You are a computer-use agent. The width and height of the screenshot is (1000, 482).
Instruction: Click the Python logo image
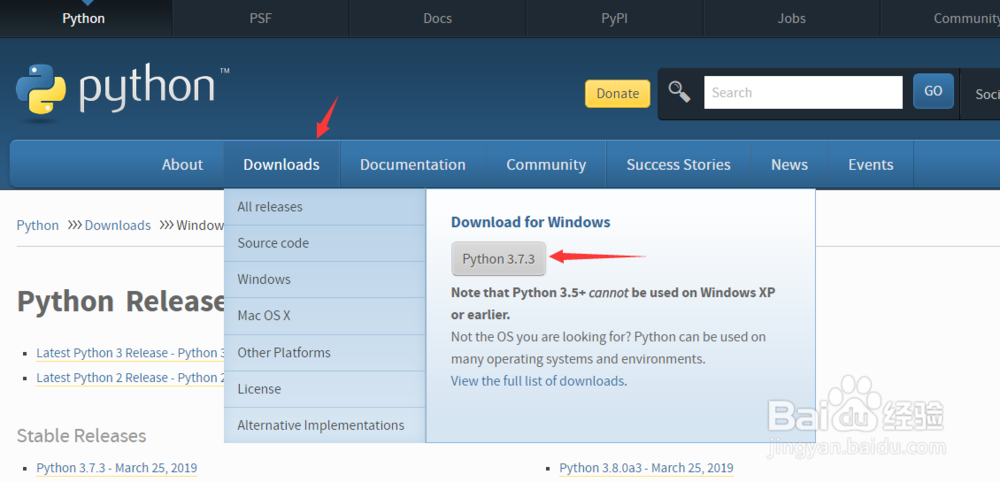[x=122, y=90]
